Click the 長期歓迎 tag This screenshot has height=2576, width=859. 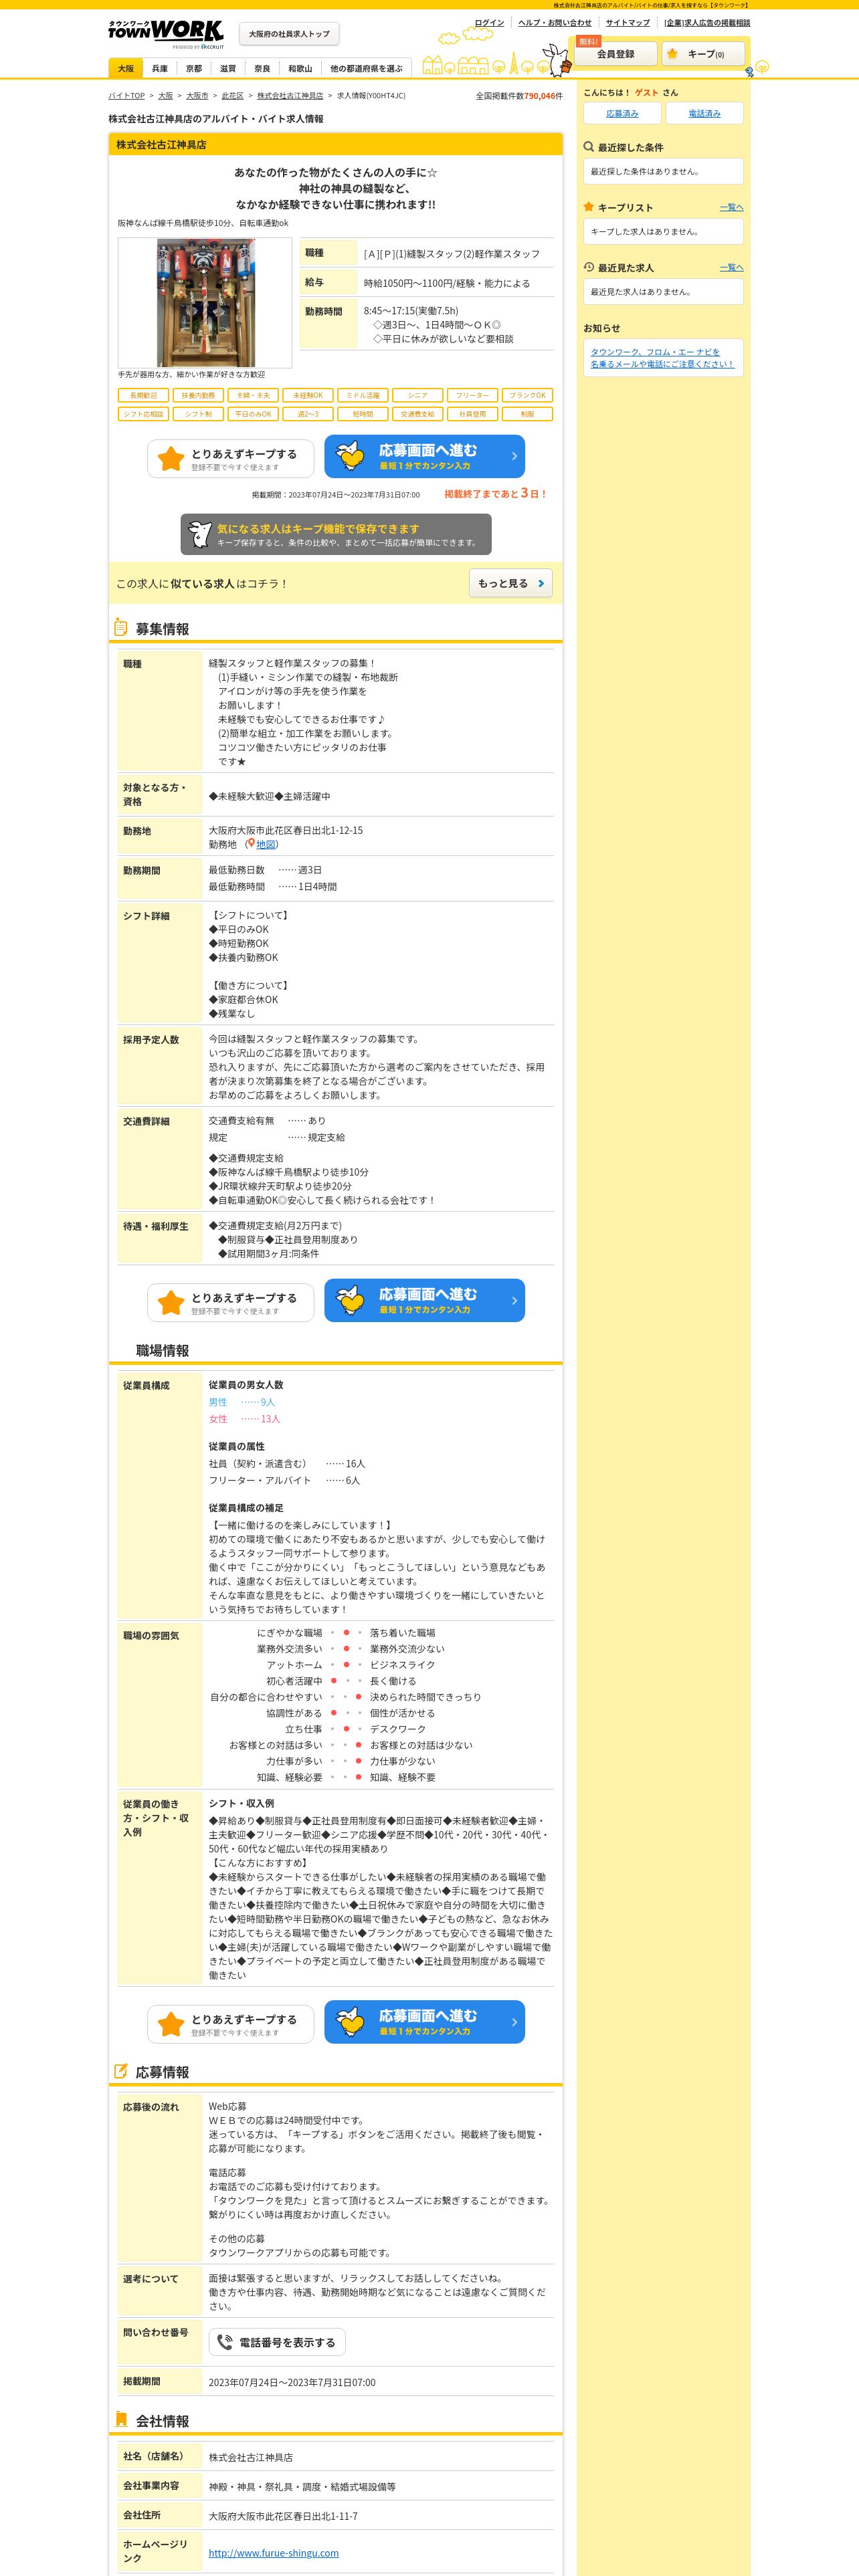pyautogui.click(x=143, y=395)
